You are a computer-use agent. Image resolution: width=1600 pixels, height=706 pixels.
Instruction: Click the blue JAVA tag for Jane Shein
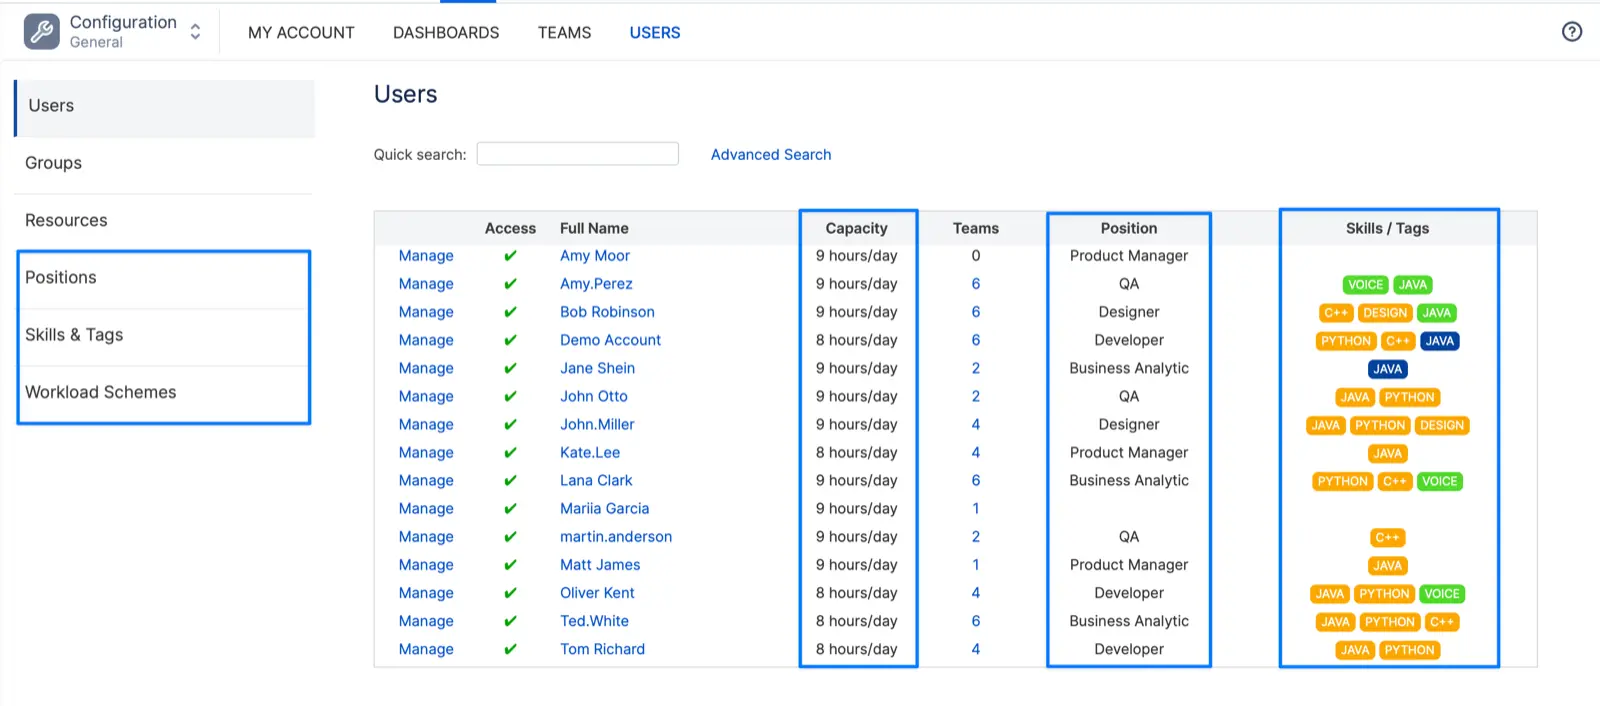1387,369
